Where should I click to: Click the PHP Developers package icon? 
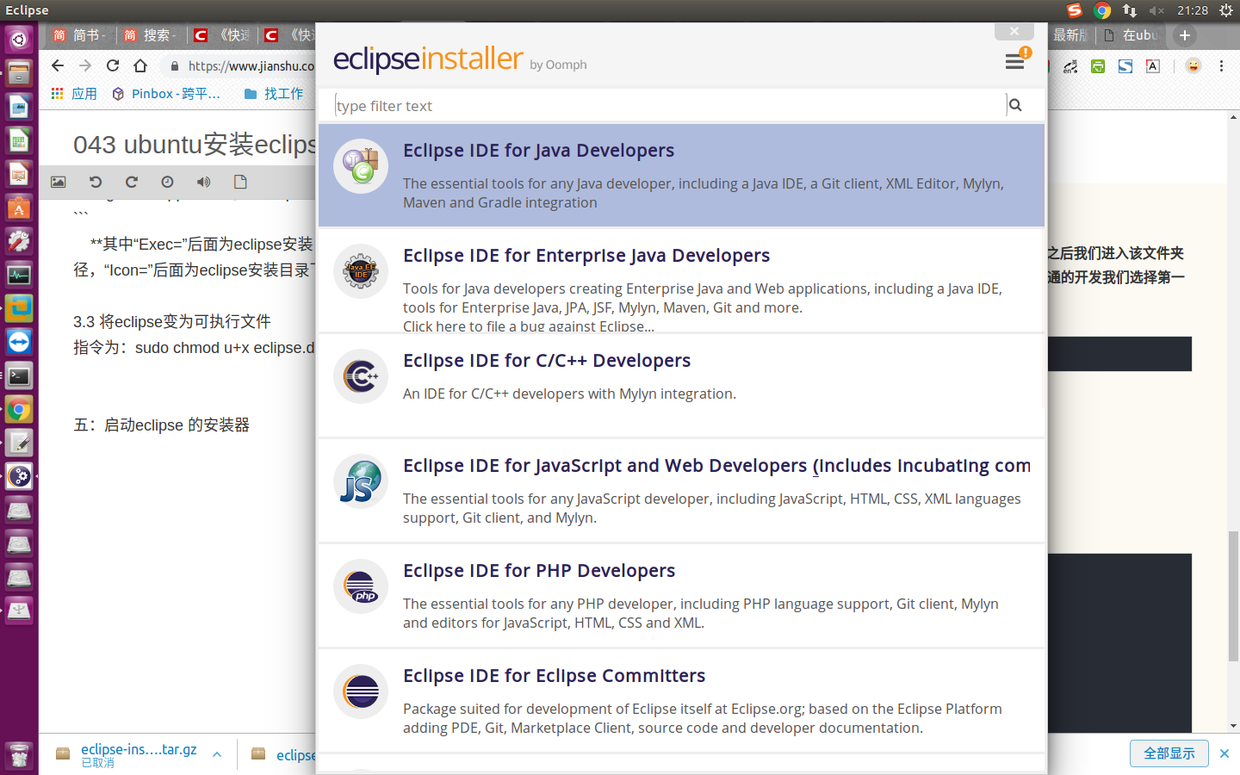click(360, 586)
